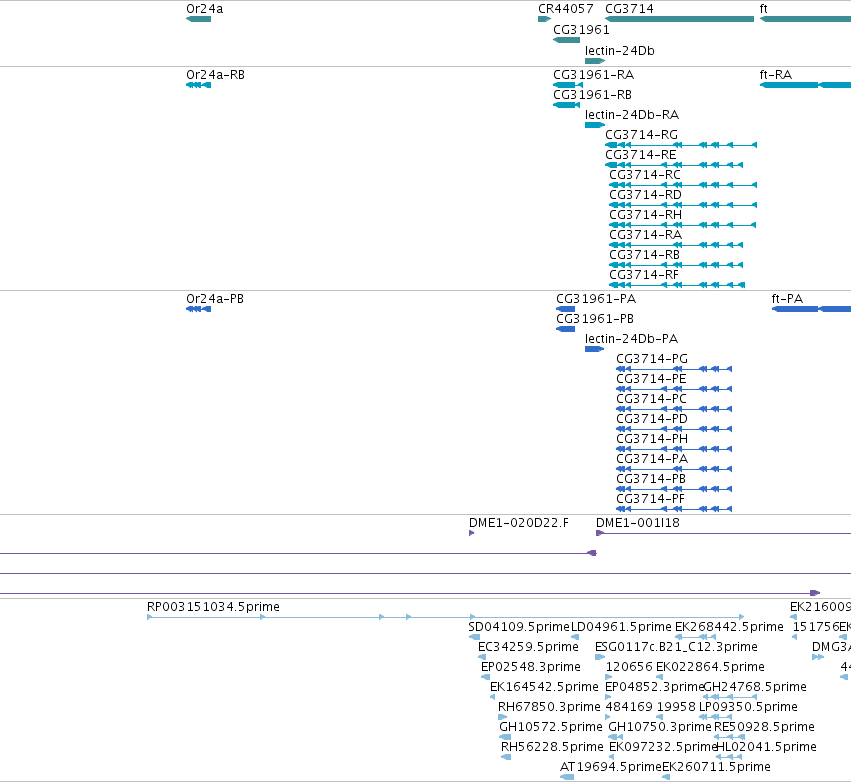The height and width of the screenshot is (782, 851).
Task: Select the 19958 EST label
Action: (x=676, y=707)
